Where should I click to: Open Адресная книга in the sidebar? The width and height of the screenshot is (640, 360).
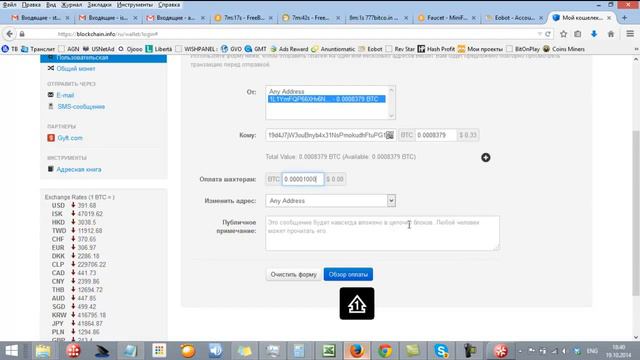point(79,169)
